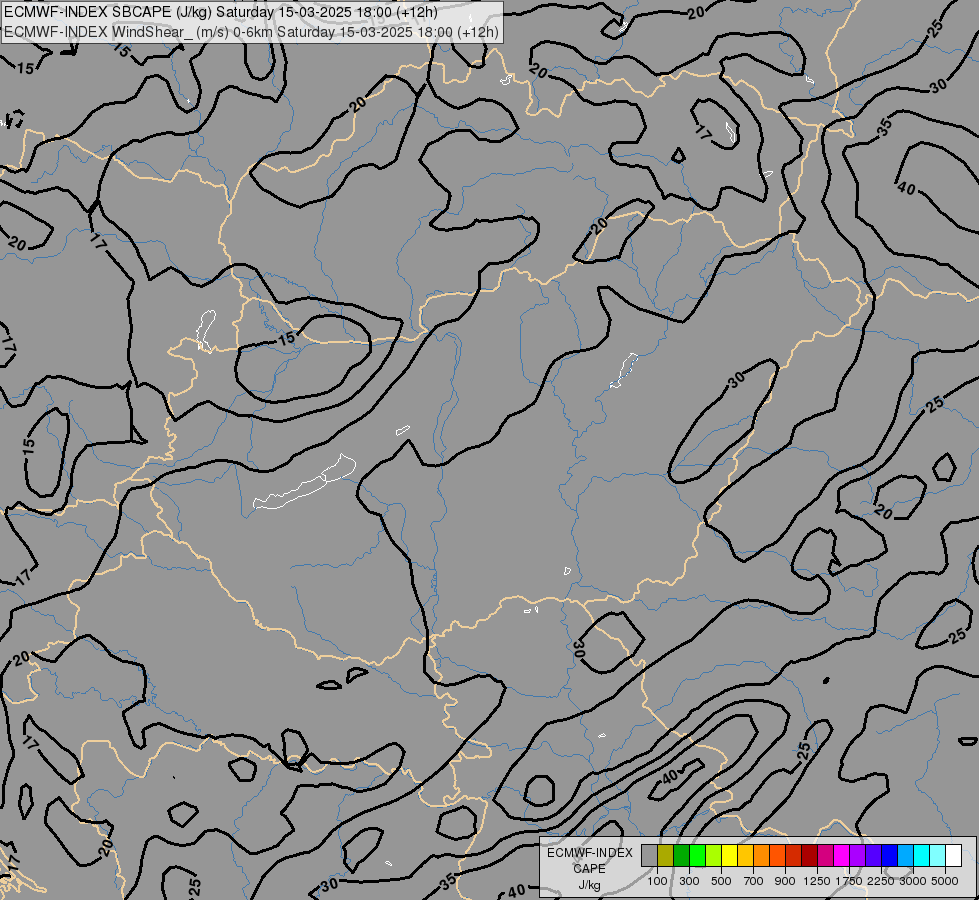Click the 'ECMWF-INDEX WindShear_ (m/s) 0-6km' header line
979x900 pixels.
pyautogui.click(x=251, y=31)
